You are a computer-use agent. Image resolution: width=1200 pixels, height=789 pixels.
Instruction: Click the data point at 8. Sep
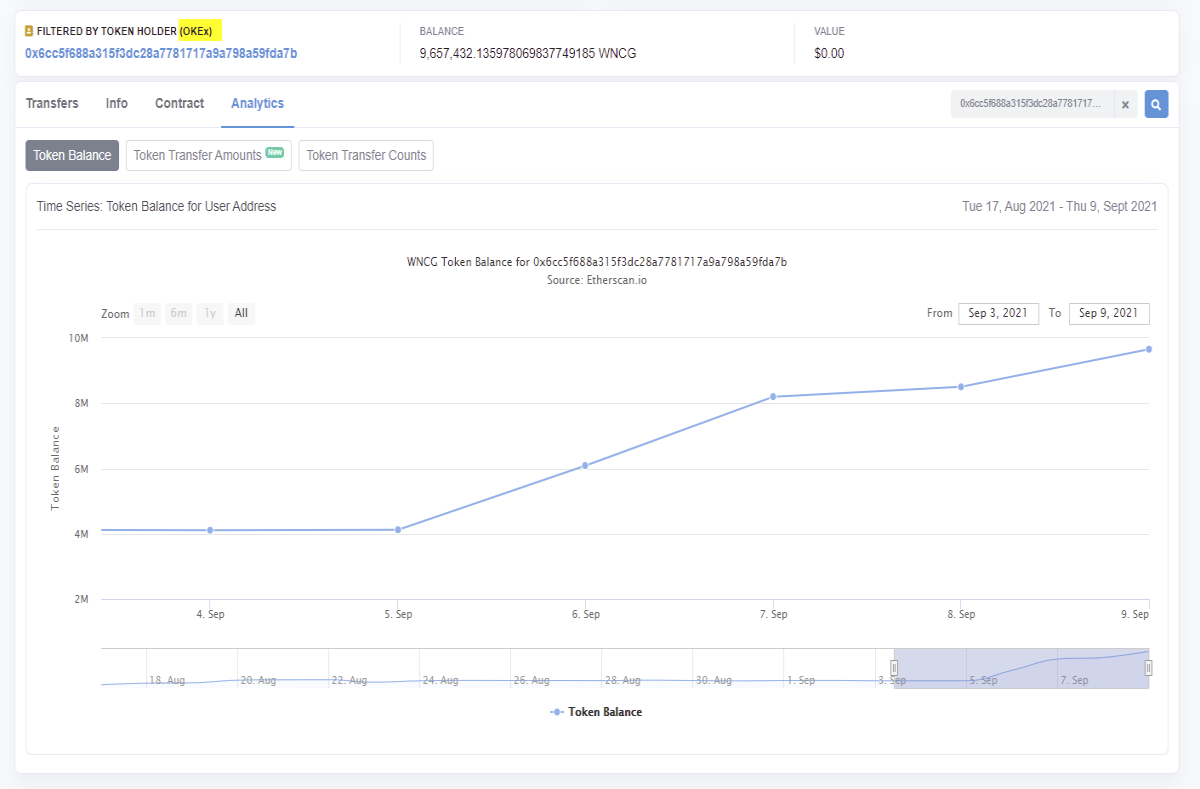tap(961, 387)
